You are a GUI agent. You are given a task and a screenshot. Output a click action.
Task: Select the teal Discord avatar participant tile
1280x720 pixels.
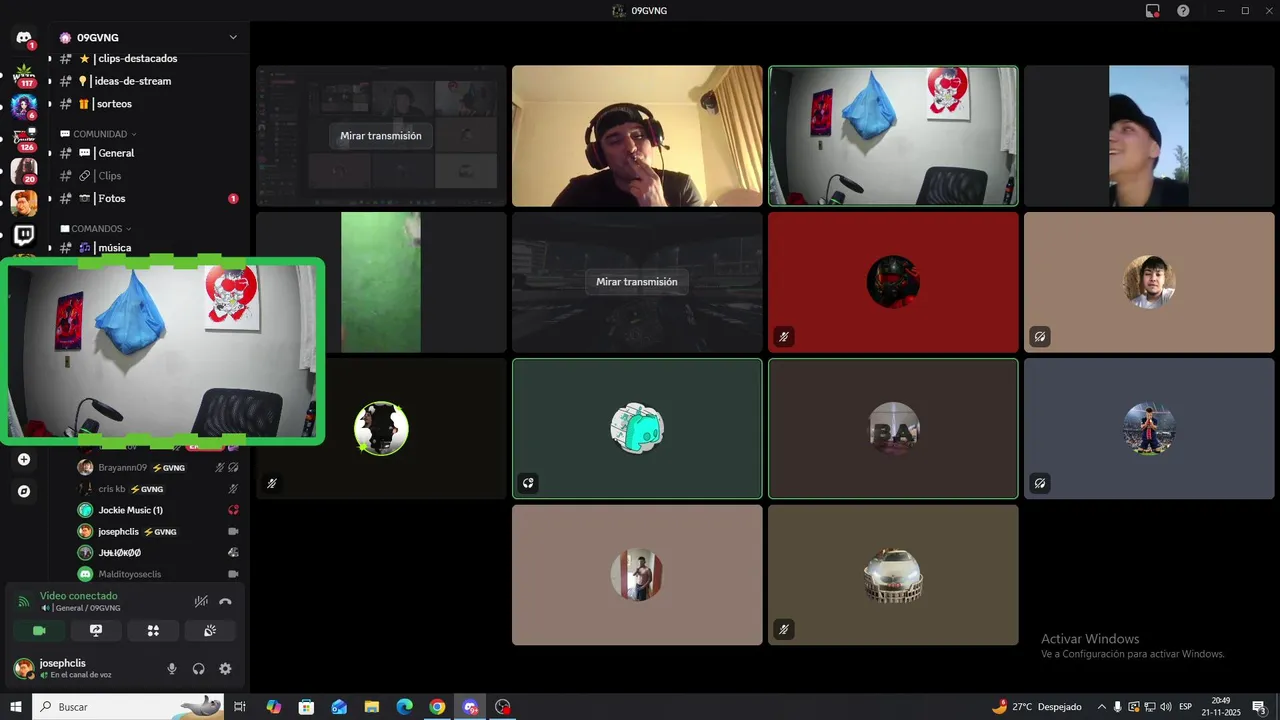(x=637, y=428)
